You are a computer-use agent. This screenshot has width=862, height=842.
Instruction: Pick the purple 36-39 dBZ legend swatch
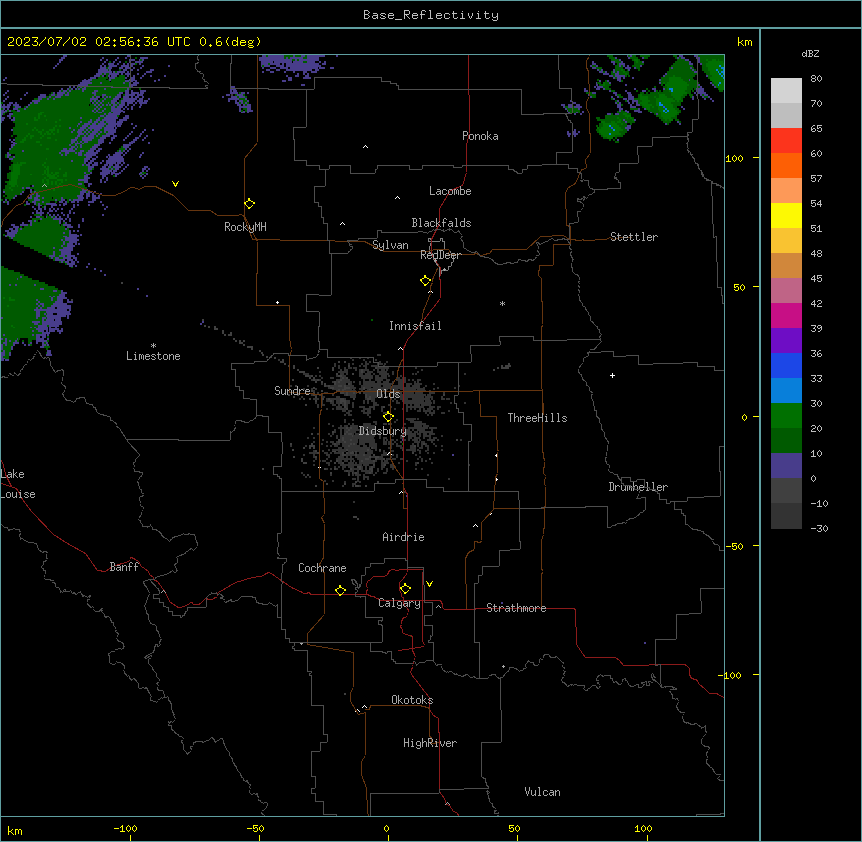(x=786, y=341)
